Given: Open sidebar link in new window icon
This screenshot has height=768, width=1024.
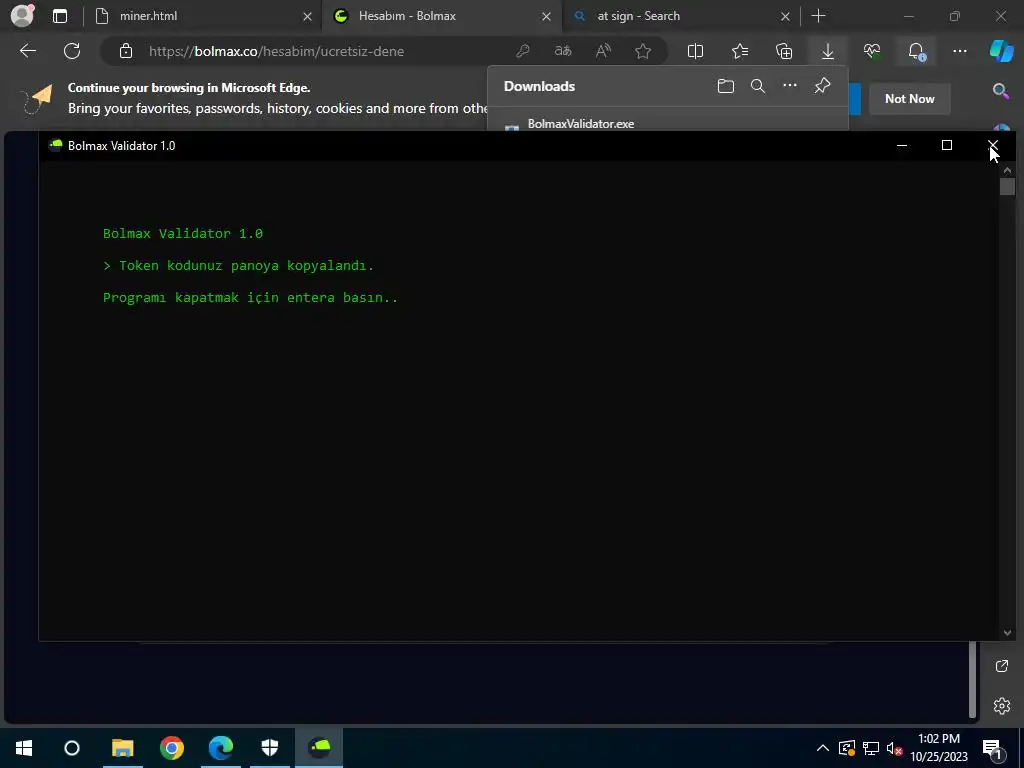Looking at the screenshot, I should coord(1002,665).
